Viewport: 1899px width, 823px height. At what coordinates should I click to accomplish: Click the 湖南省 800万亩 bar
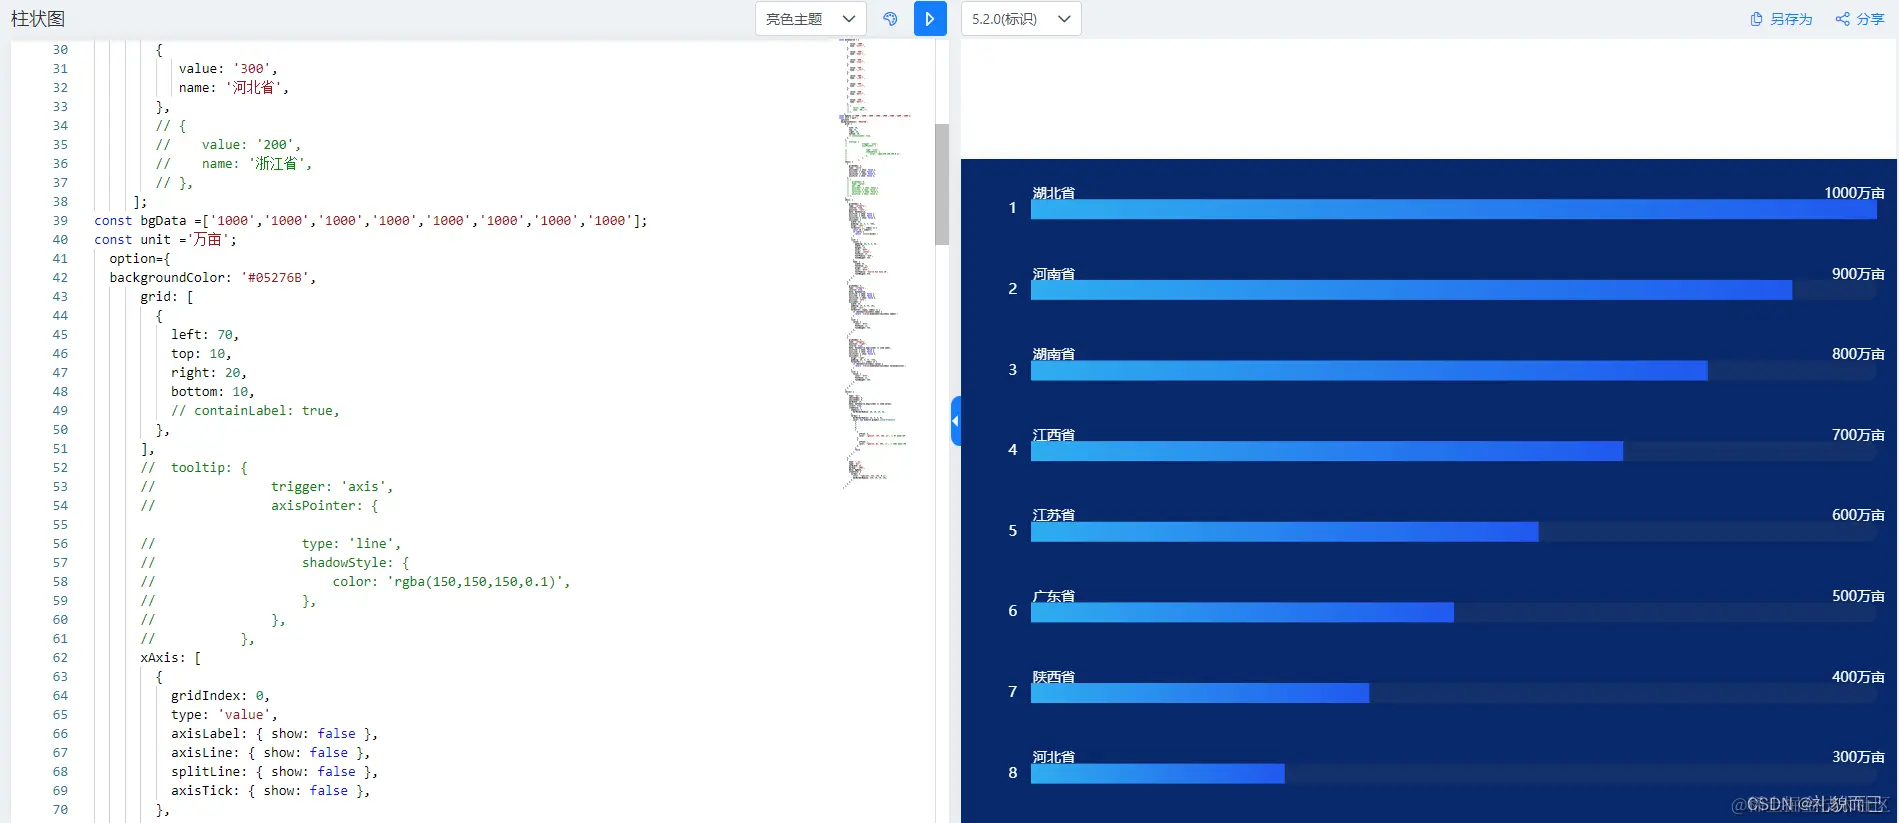(x=1369, y=371)
